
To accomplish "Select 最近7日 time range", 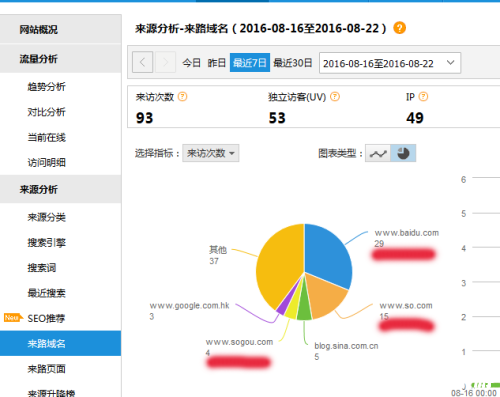I will click(x=250, y=63).
